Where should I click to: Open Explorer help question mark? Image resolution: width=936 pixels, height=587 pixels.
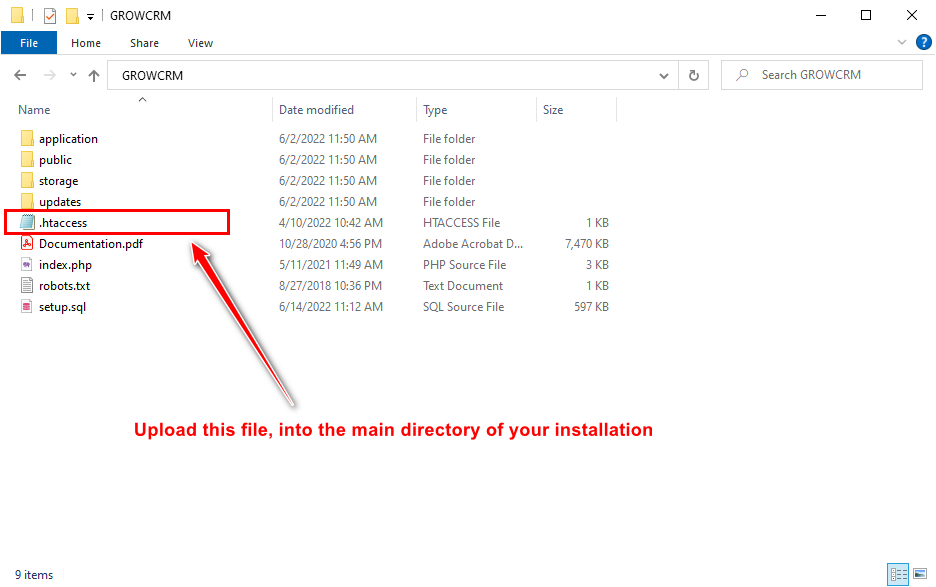click(923, 42)
